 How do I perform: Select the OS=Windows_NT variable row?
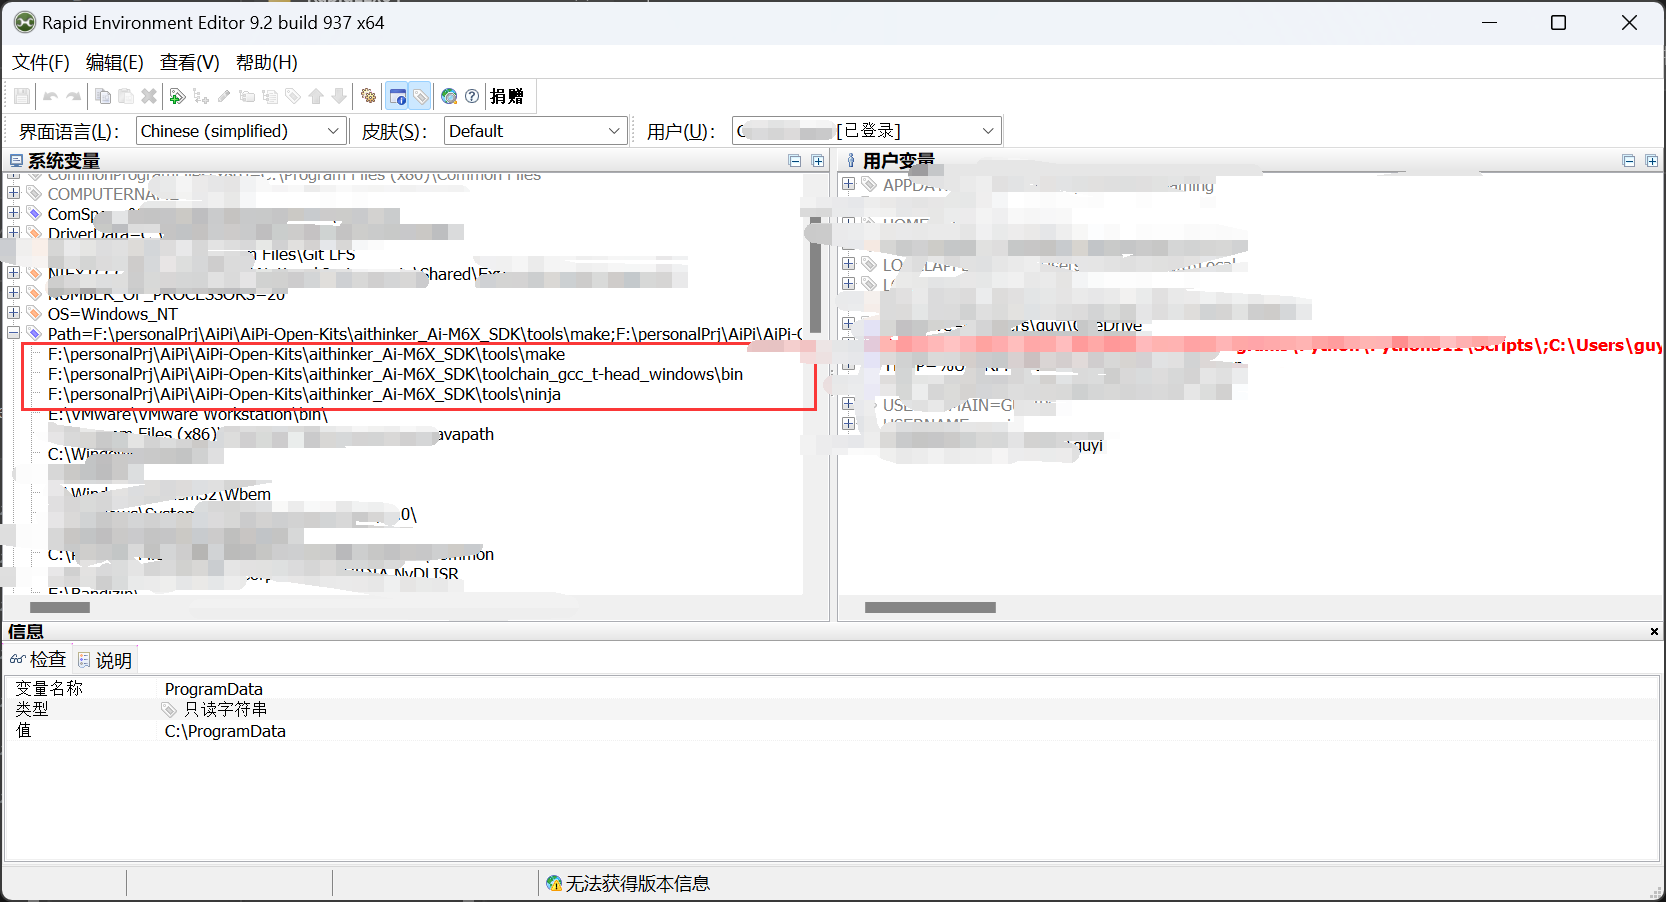click(112, 314)
